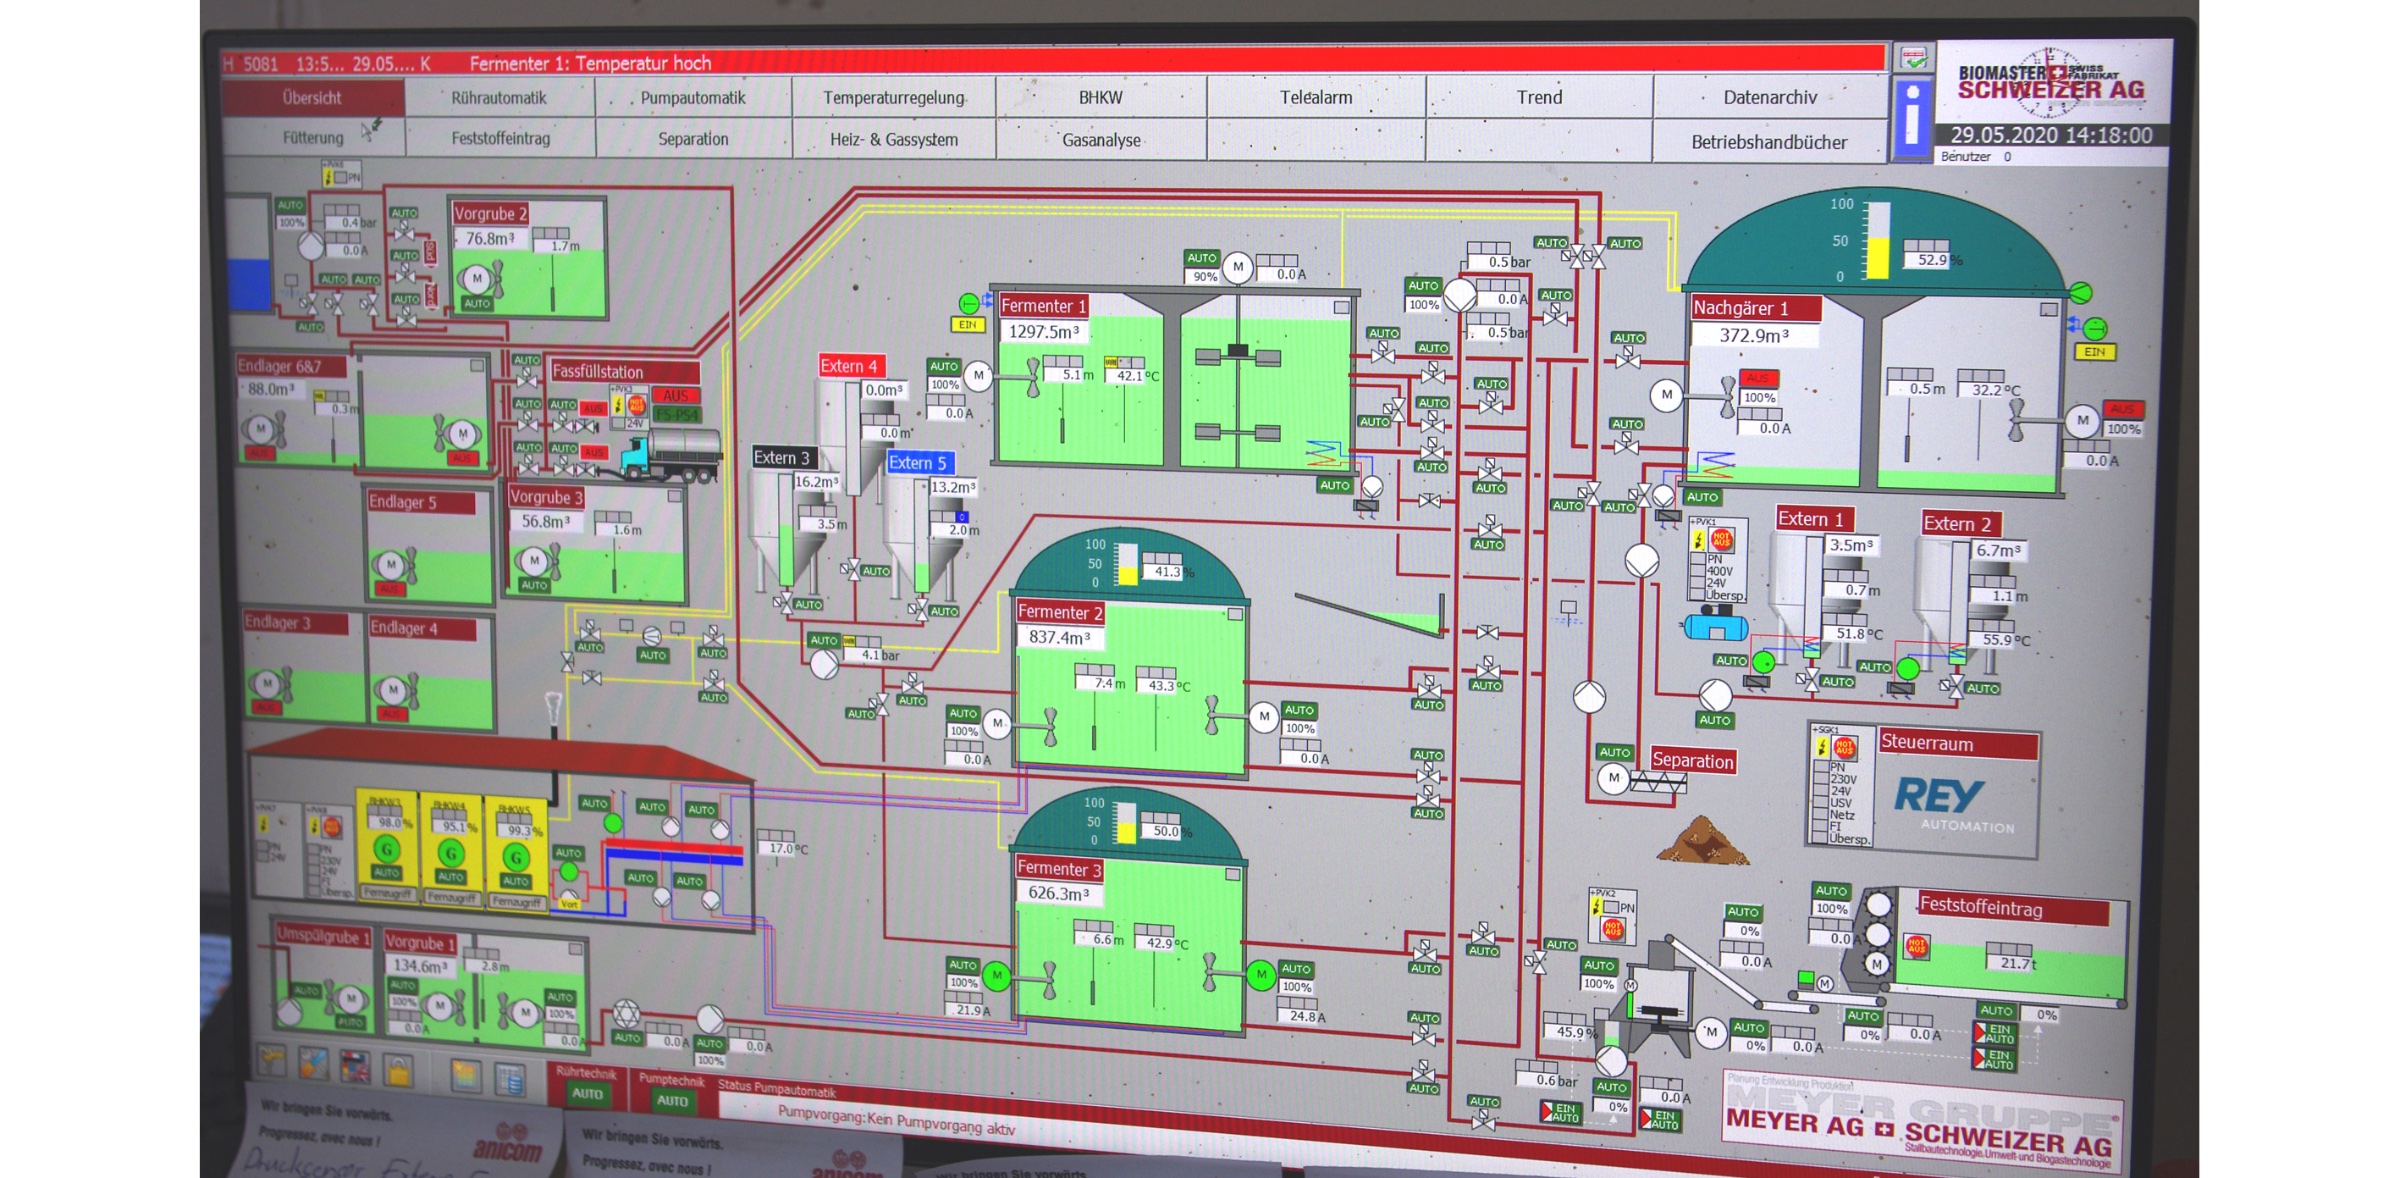Click the database table icon
This screenshot has height=1178, width=2400.
click(x=510, y=1079)
